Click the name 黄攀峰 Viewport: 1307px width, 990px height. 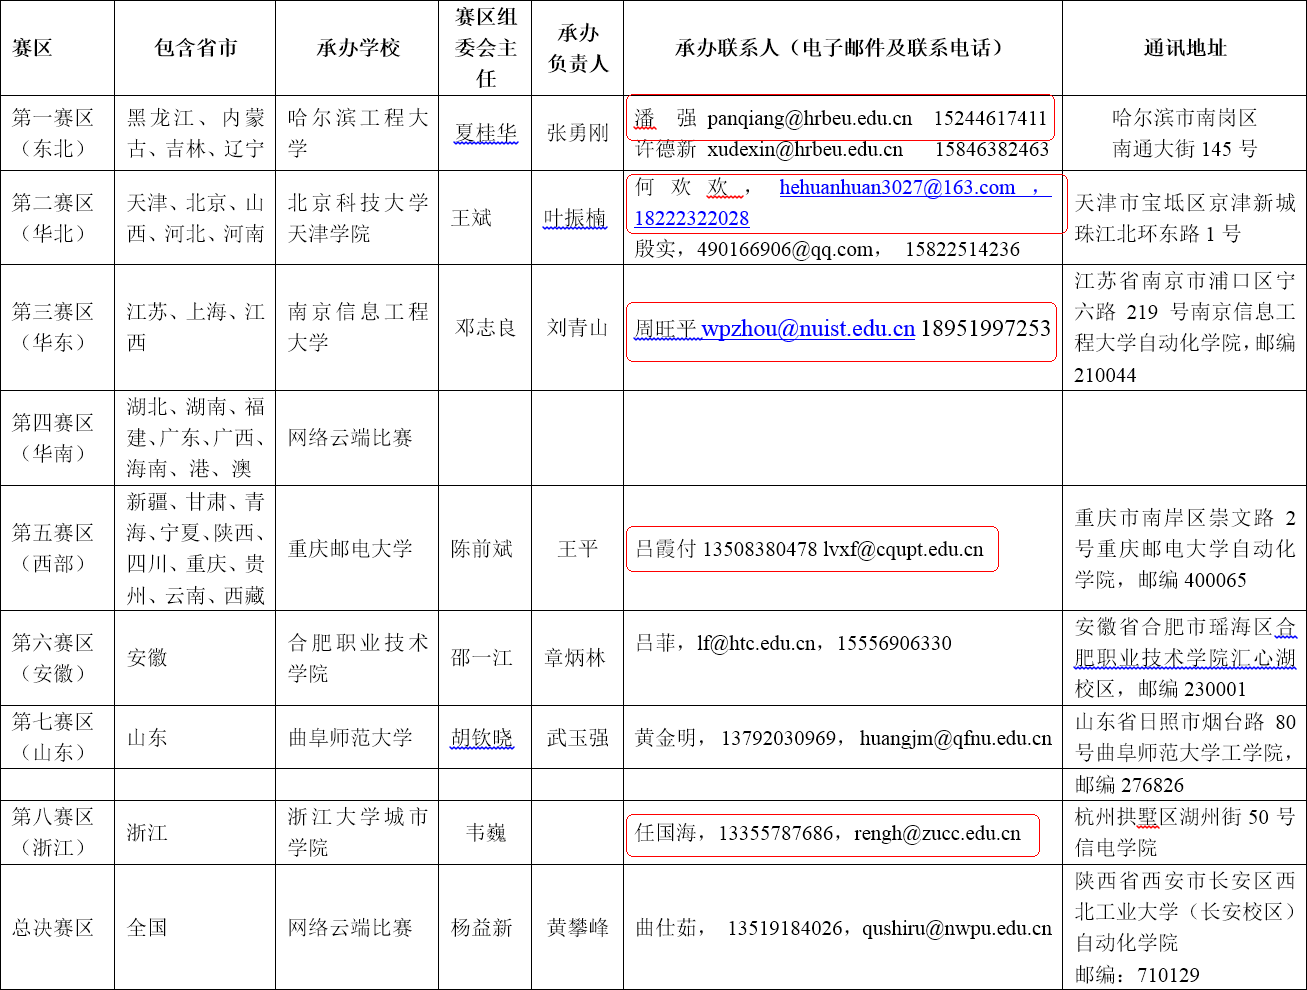[577, 928]
